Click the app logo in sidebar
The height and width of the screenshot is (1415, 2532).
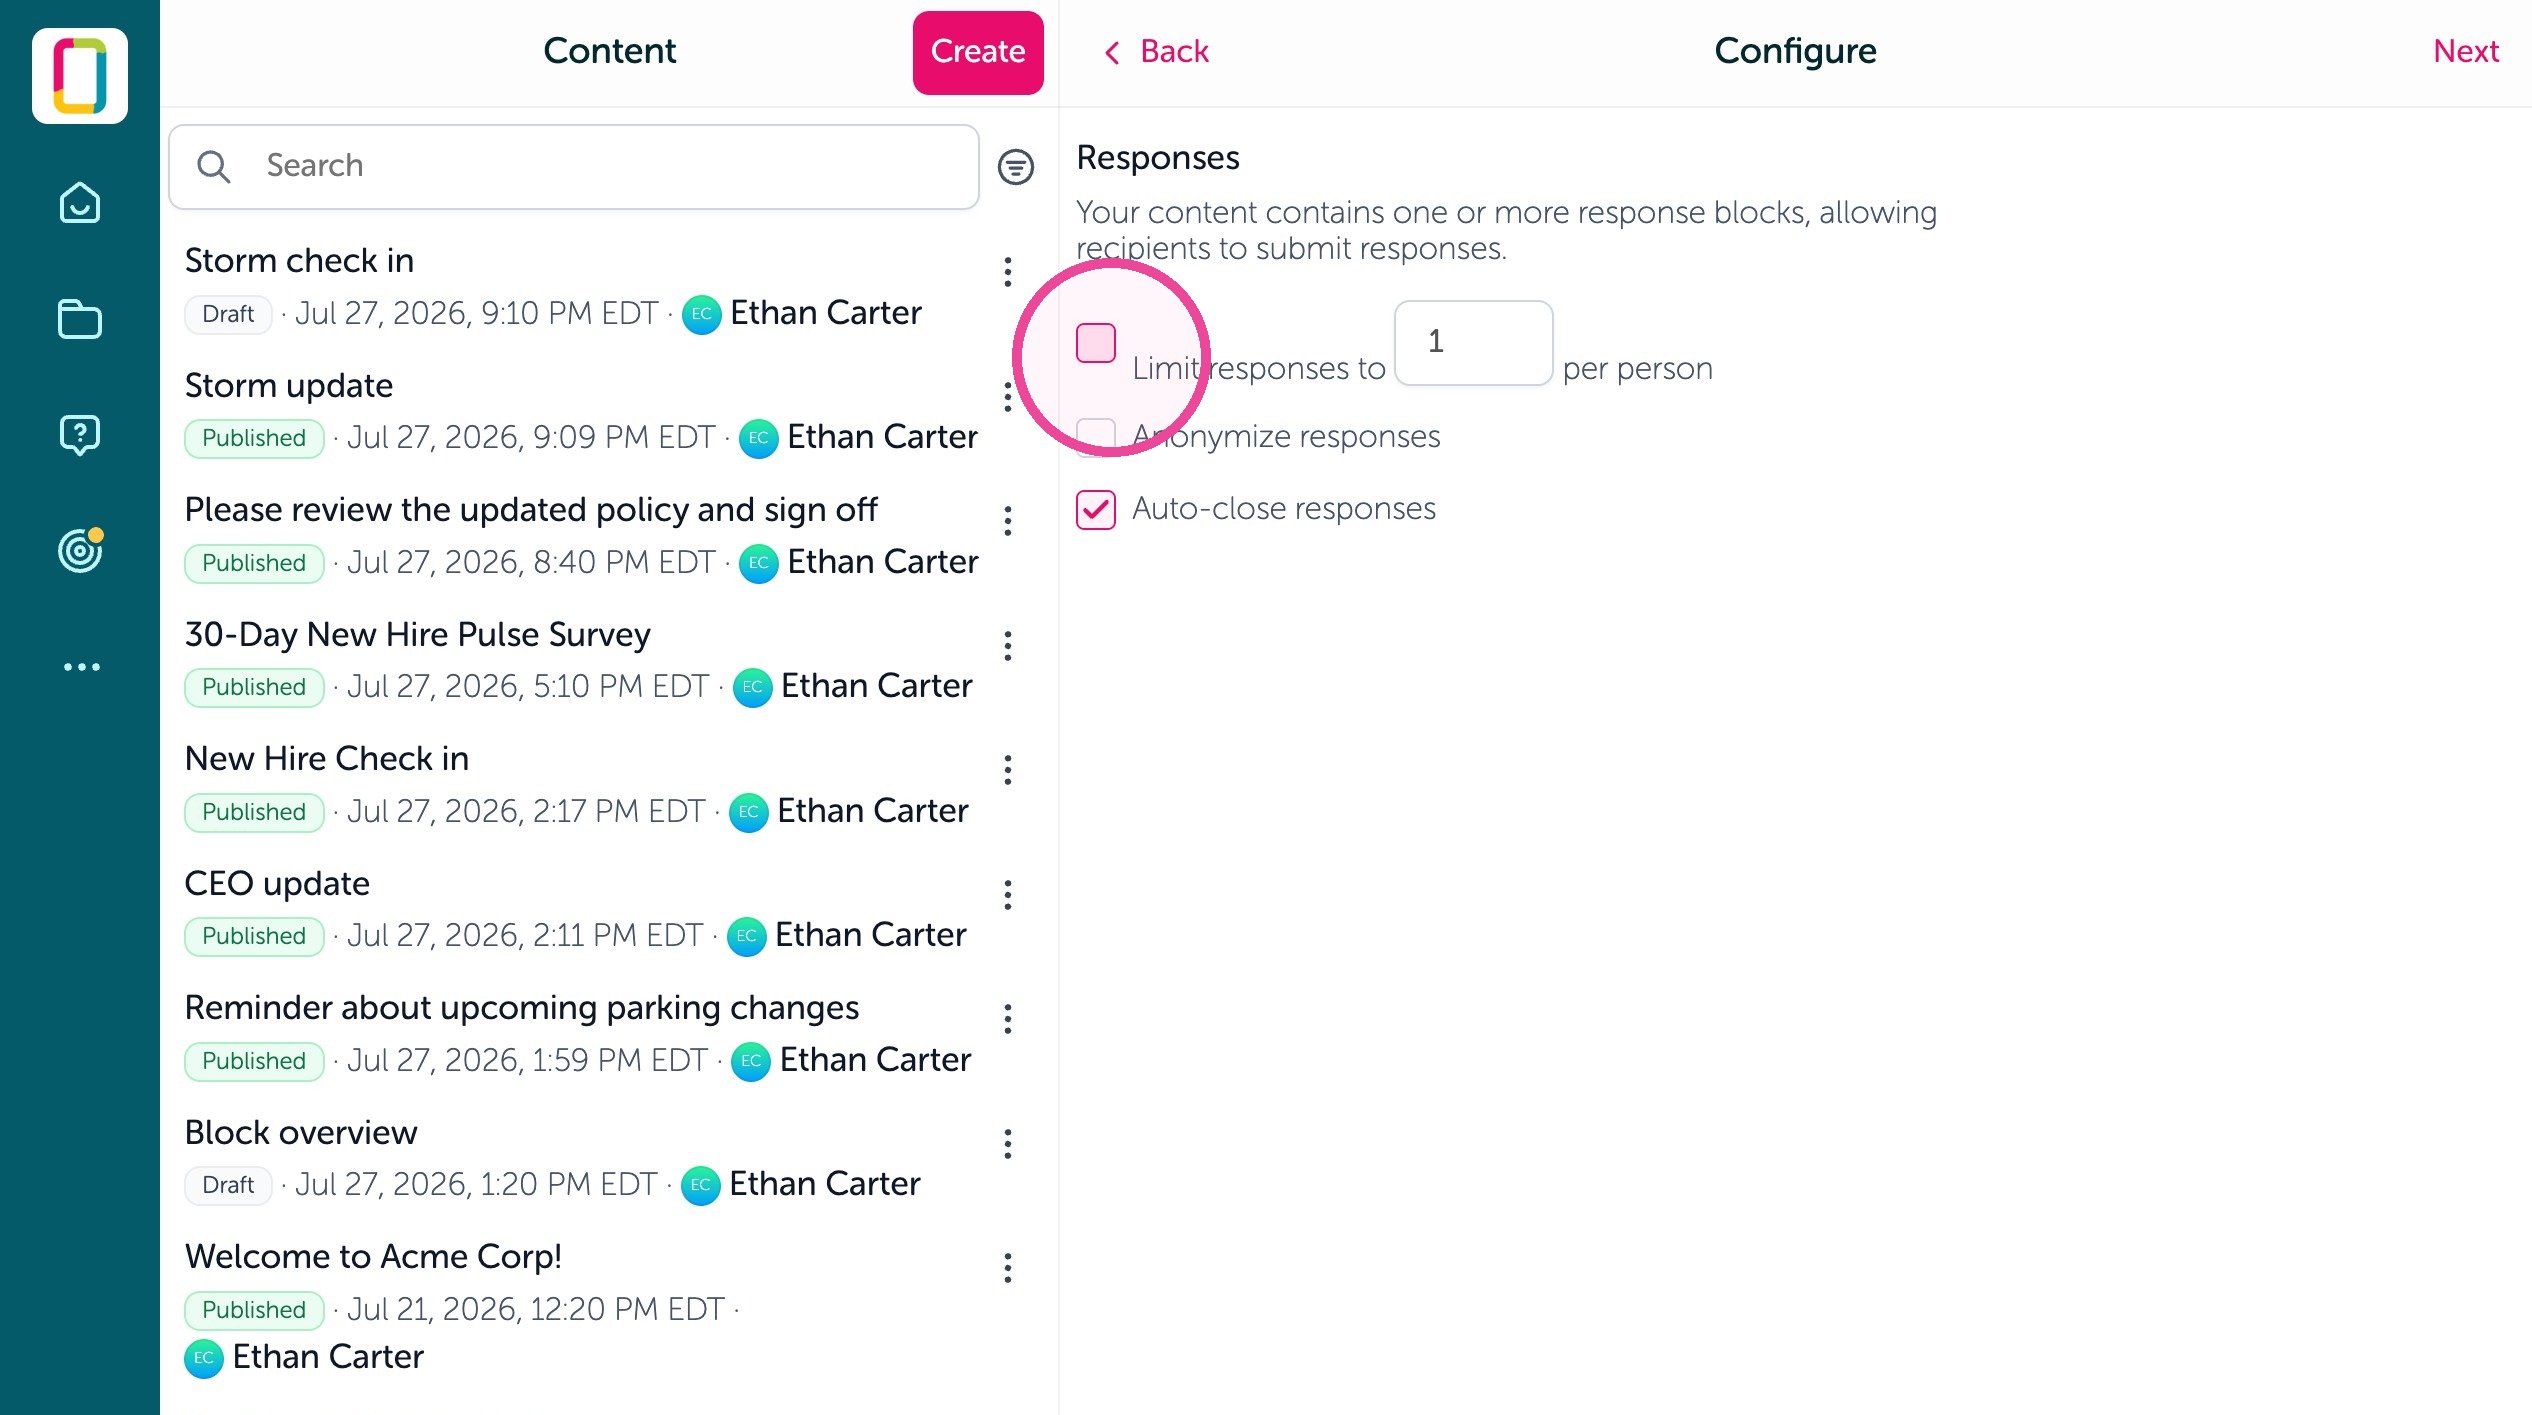(80, 76)
